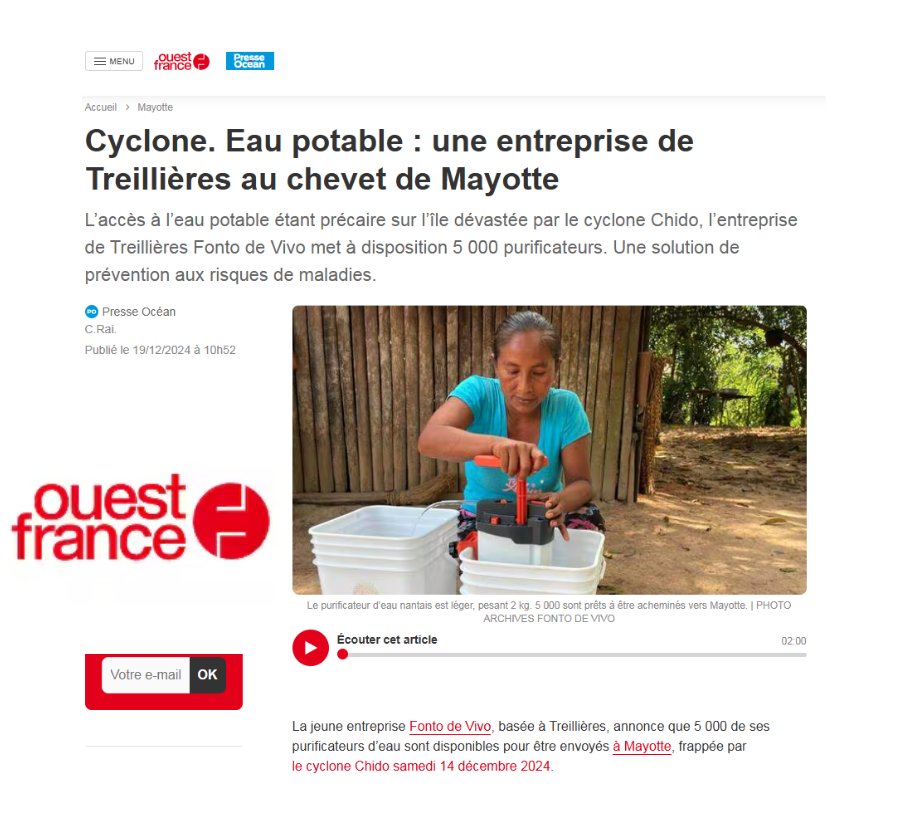Open the Presse Océan blue logo
This screenshot has width=908, height=818.
(250, 61)
